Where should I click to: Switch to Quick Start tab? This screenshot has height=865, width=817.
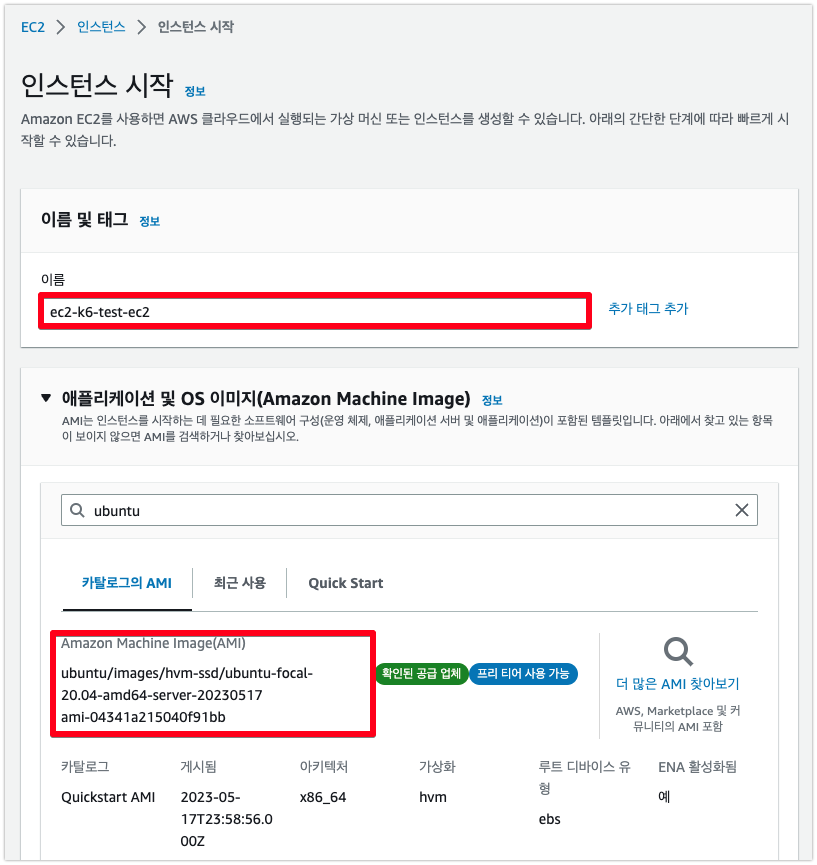click(346, 583)
